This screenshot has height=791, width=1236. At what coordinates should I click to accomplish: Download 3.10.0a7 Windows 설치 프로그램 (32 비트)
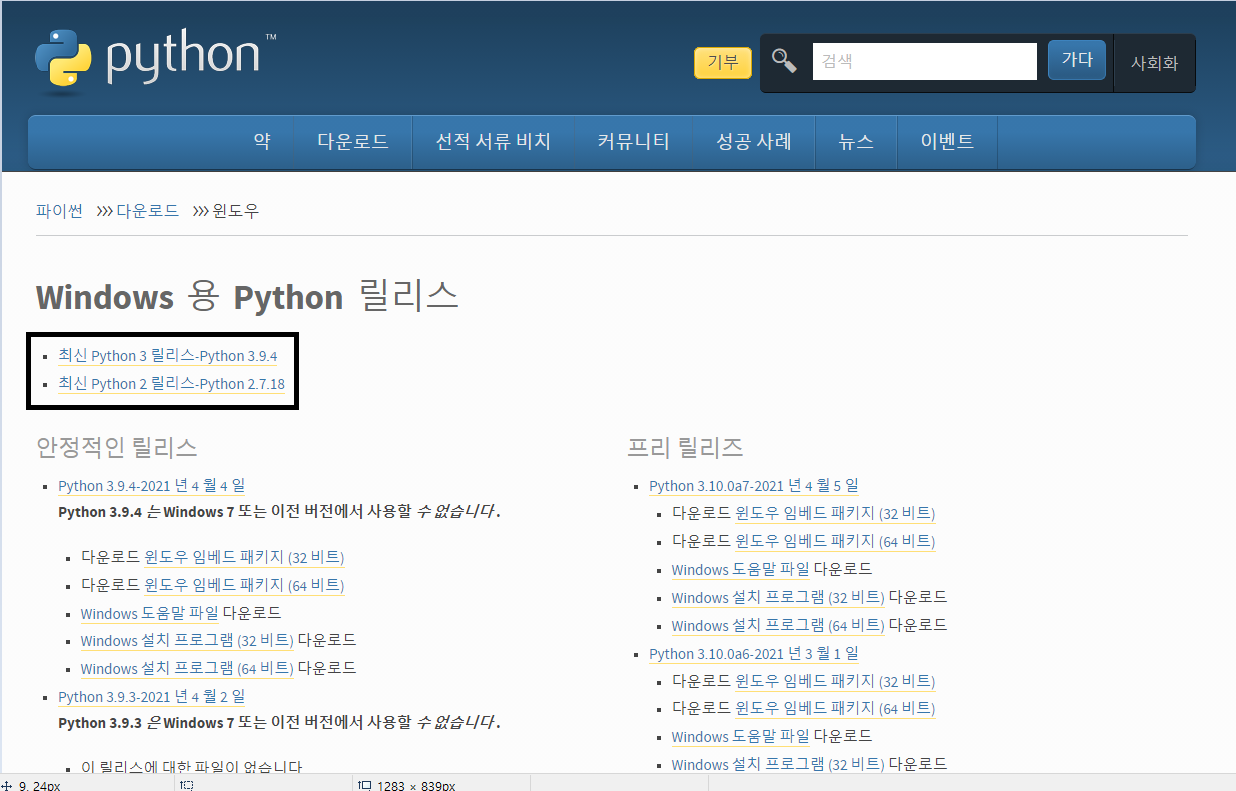point(778,597)
